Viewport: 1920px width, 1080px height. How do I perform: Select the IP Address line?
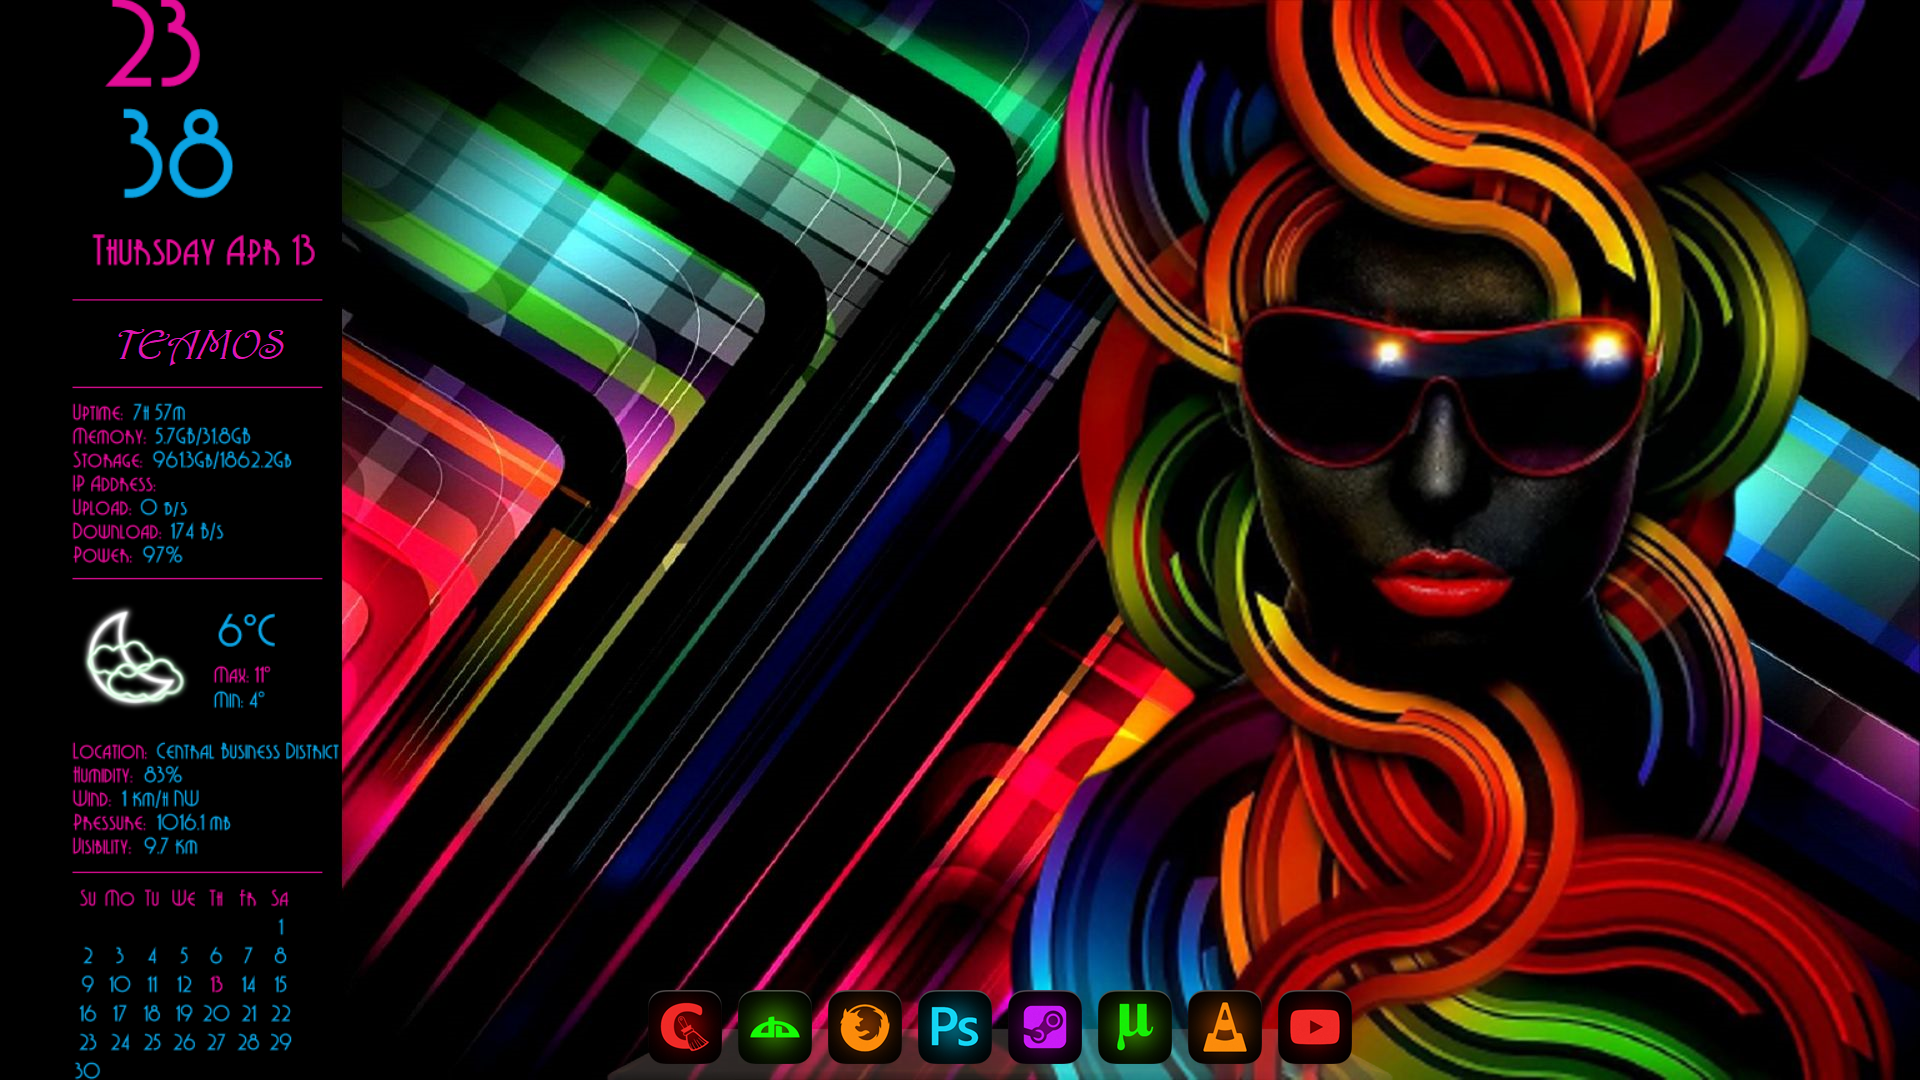pyautogui.click(x=114, y=484)
